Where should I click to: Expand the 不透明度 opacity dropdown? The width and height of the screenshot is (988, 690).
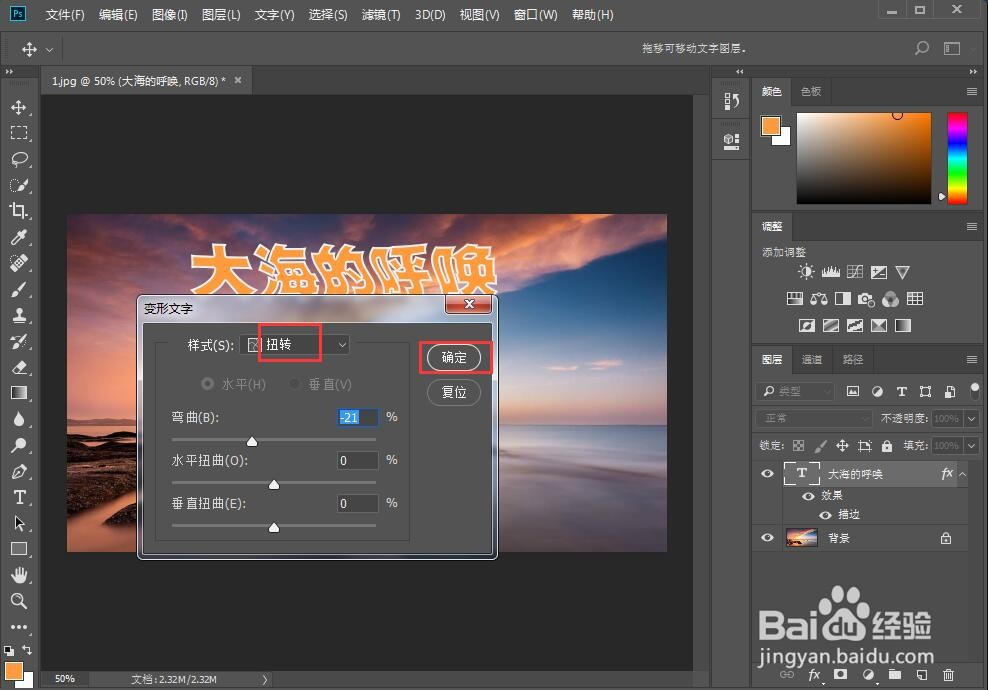tap(973, 418)
